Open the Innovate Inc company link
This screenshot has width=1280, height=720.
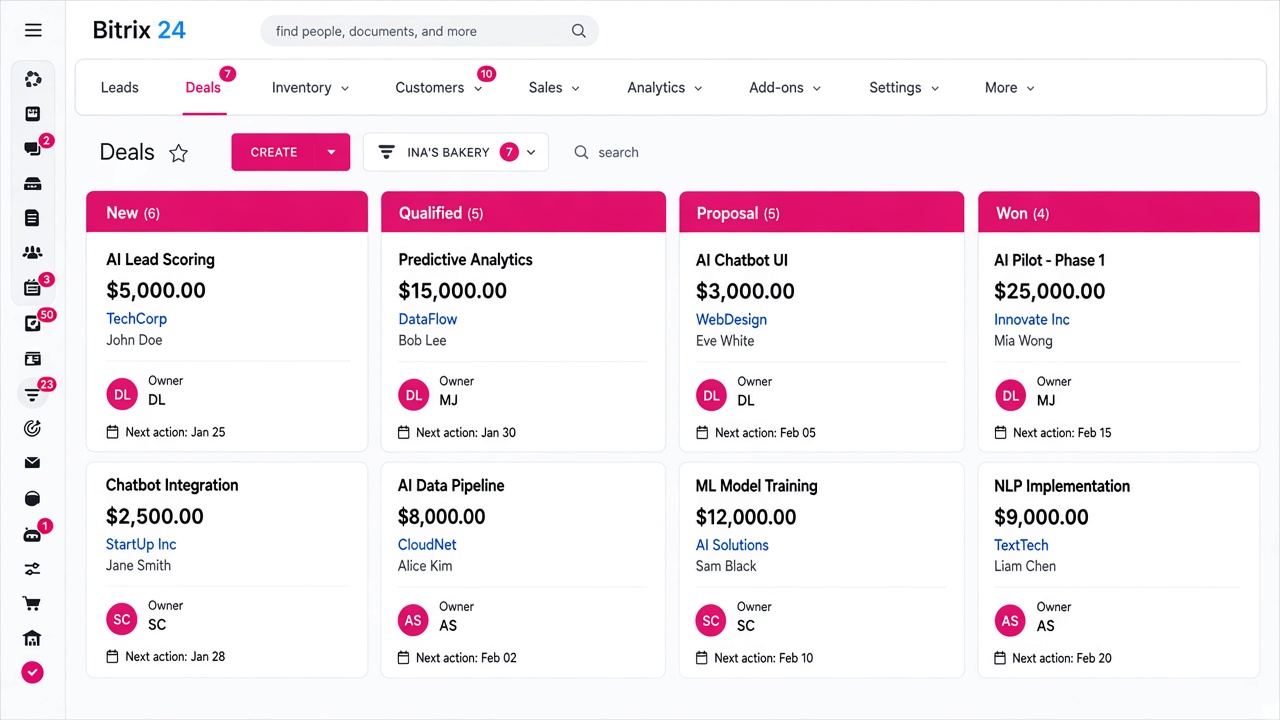tap(1031, 320)
